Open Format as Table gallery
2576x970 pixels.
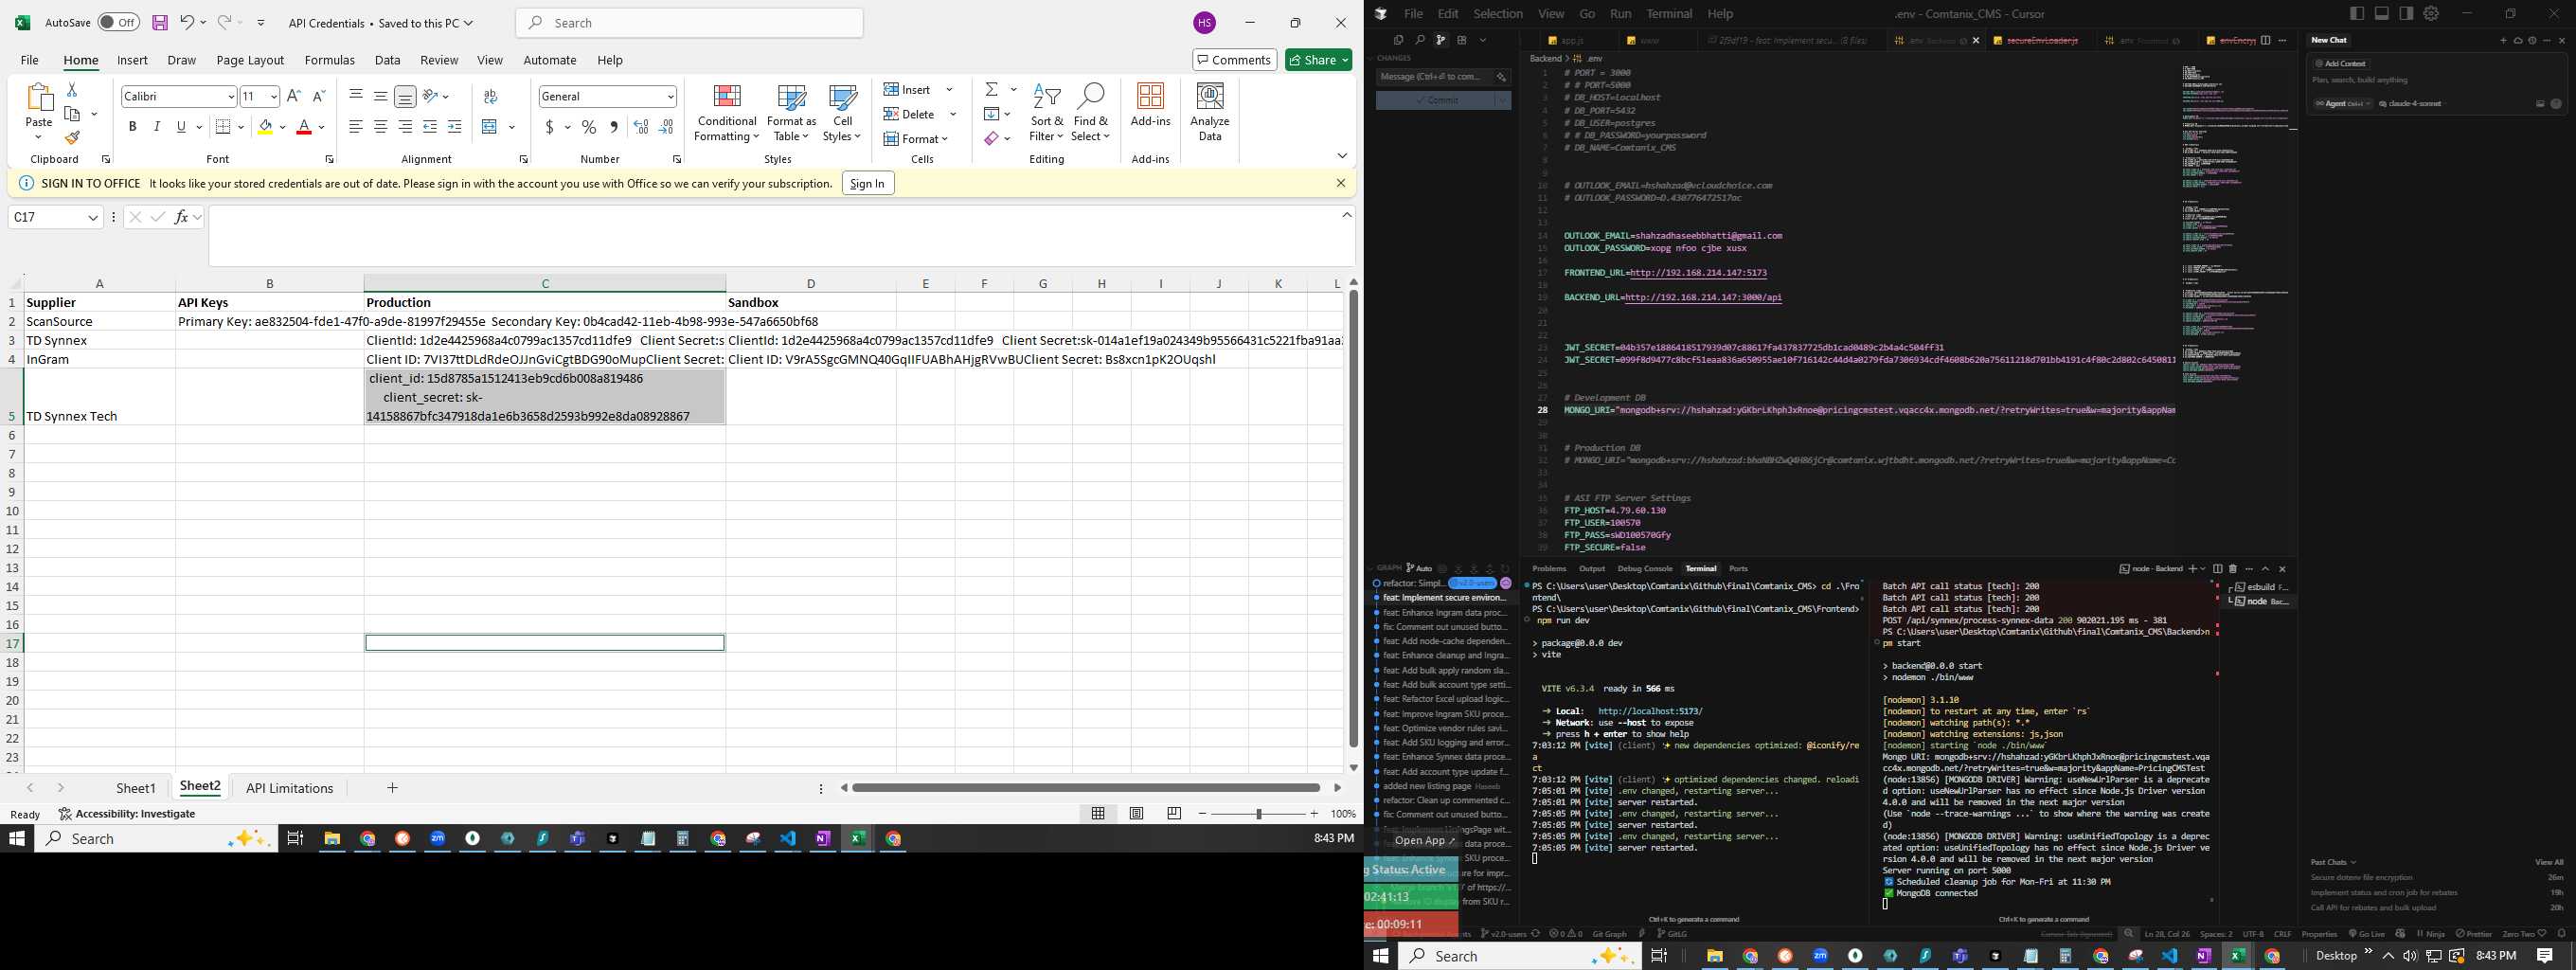791,113
